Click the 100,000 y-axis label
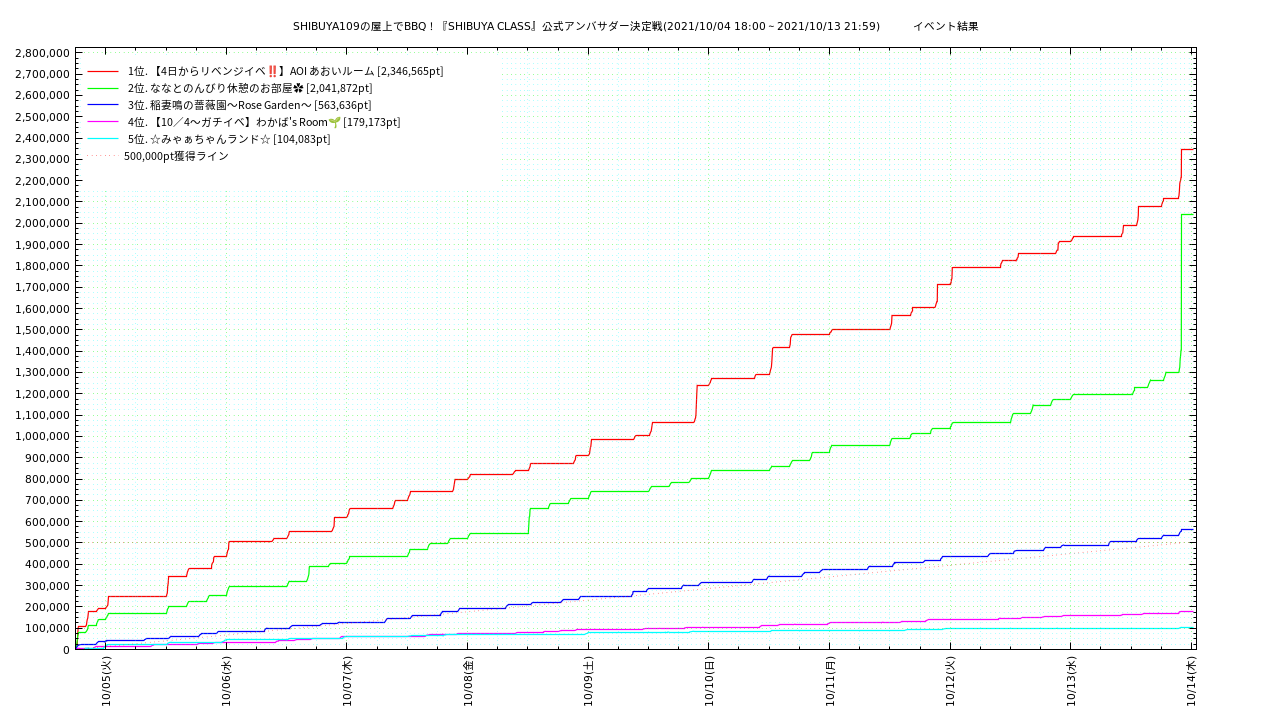Viewport: 1280px width, 720px height. [48, 628]
